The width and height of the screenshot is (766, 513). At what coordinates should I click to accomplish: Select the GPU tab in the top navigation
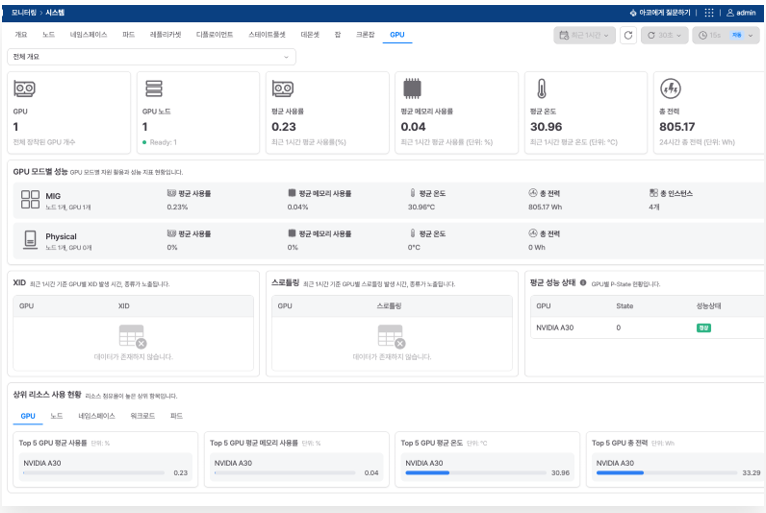[397, 35]
